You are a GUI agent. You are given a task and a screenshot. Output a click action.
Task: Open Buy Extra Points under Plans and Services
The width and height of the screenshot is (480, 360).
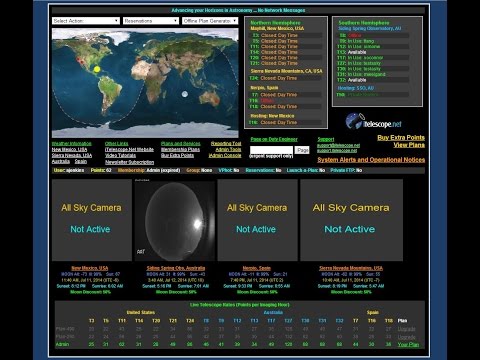pyautogui.click(x=177, y=155)
